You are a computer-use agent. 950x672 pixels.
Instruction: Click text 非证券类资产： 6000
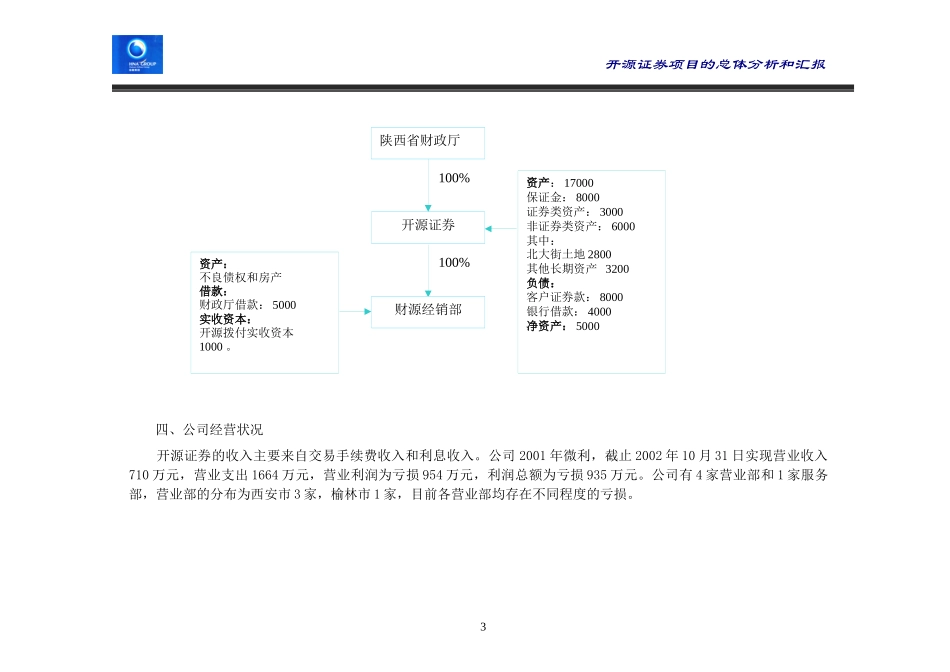[x=581, y=227]
